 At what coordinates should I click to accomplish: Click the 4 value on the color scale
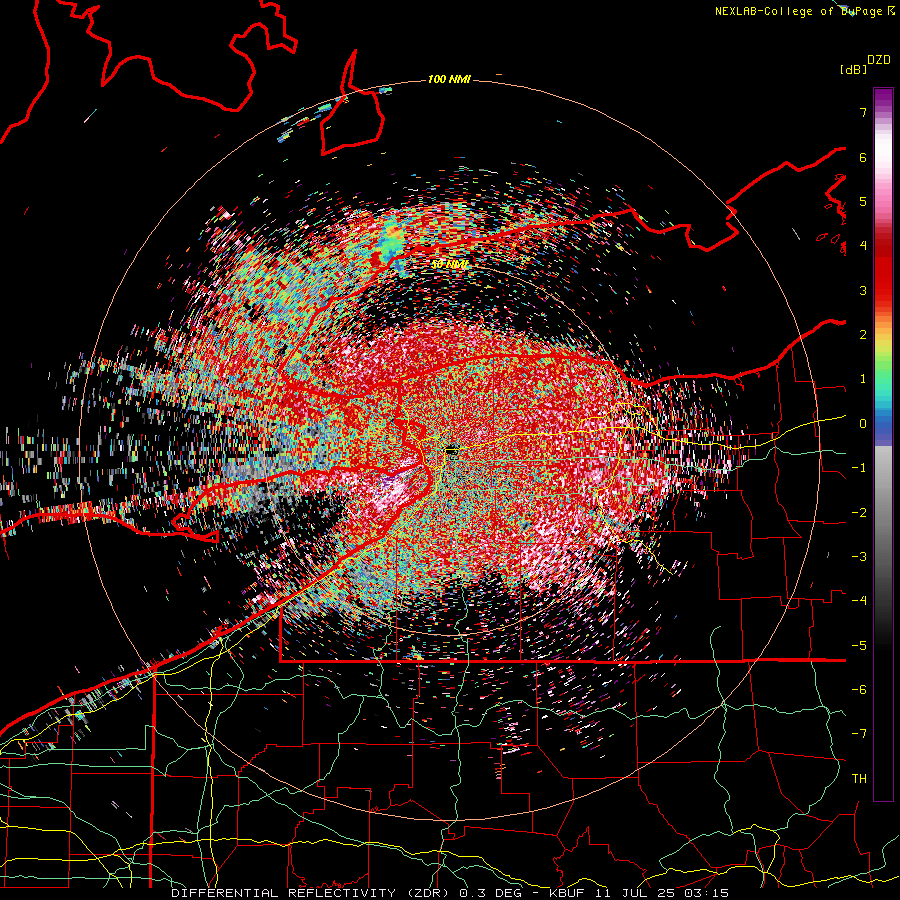click(x=863, y=246)
